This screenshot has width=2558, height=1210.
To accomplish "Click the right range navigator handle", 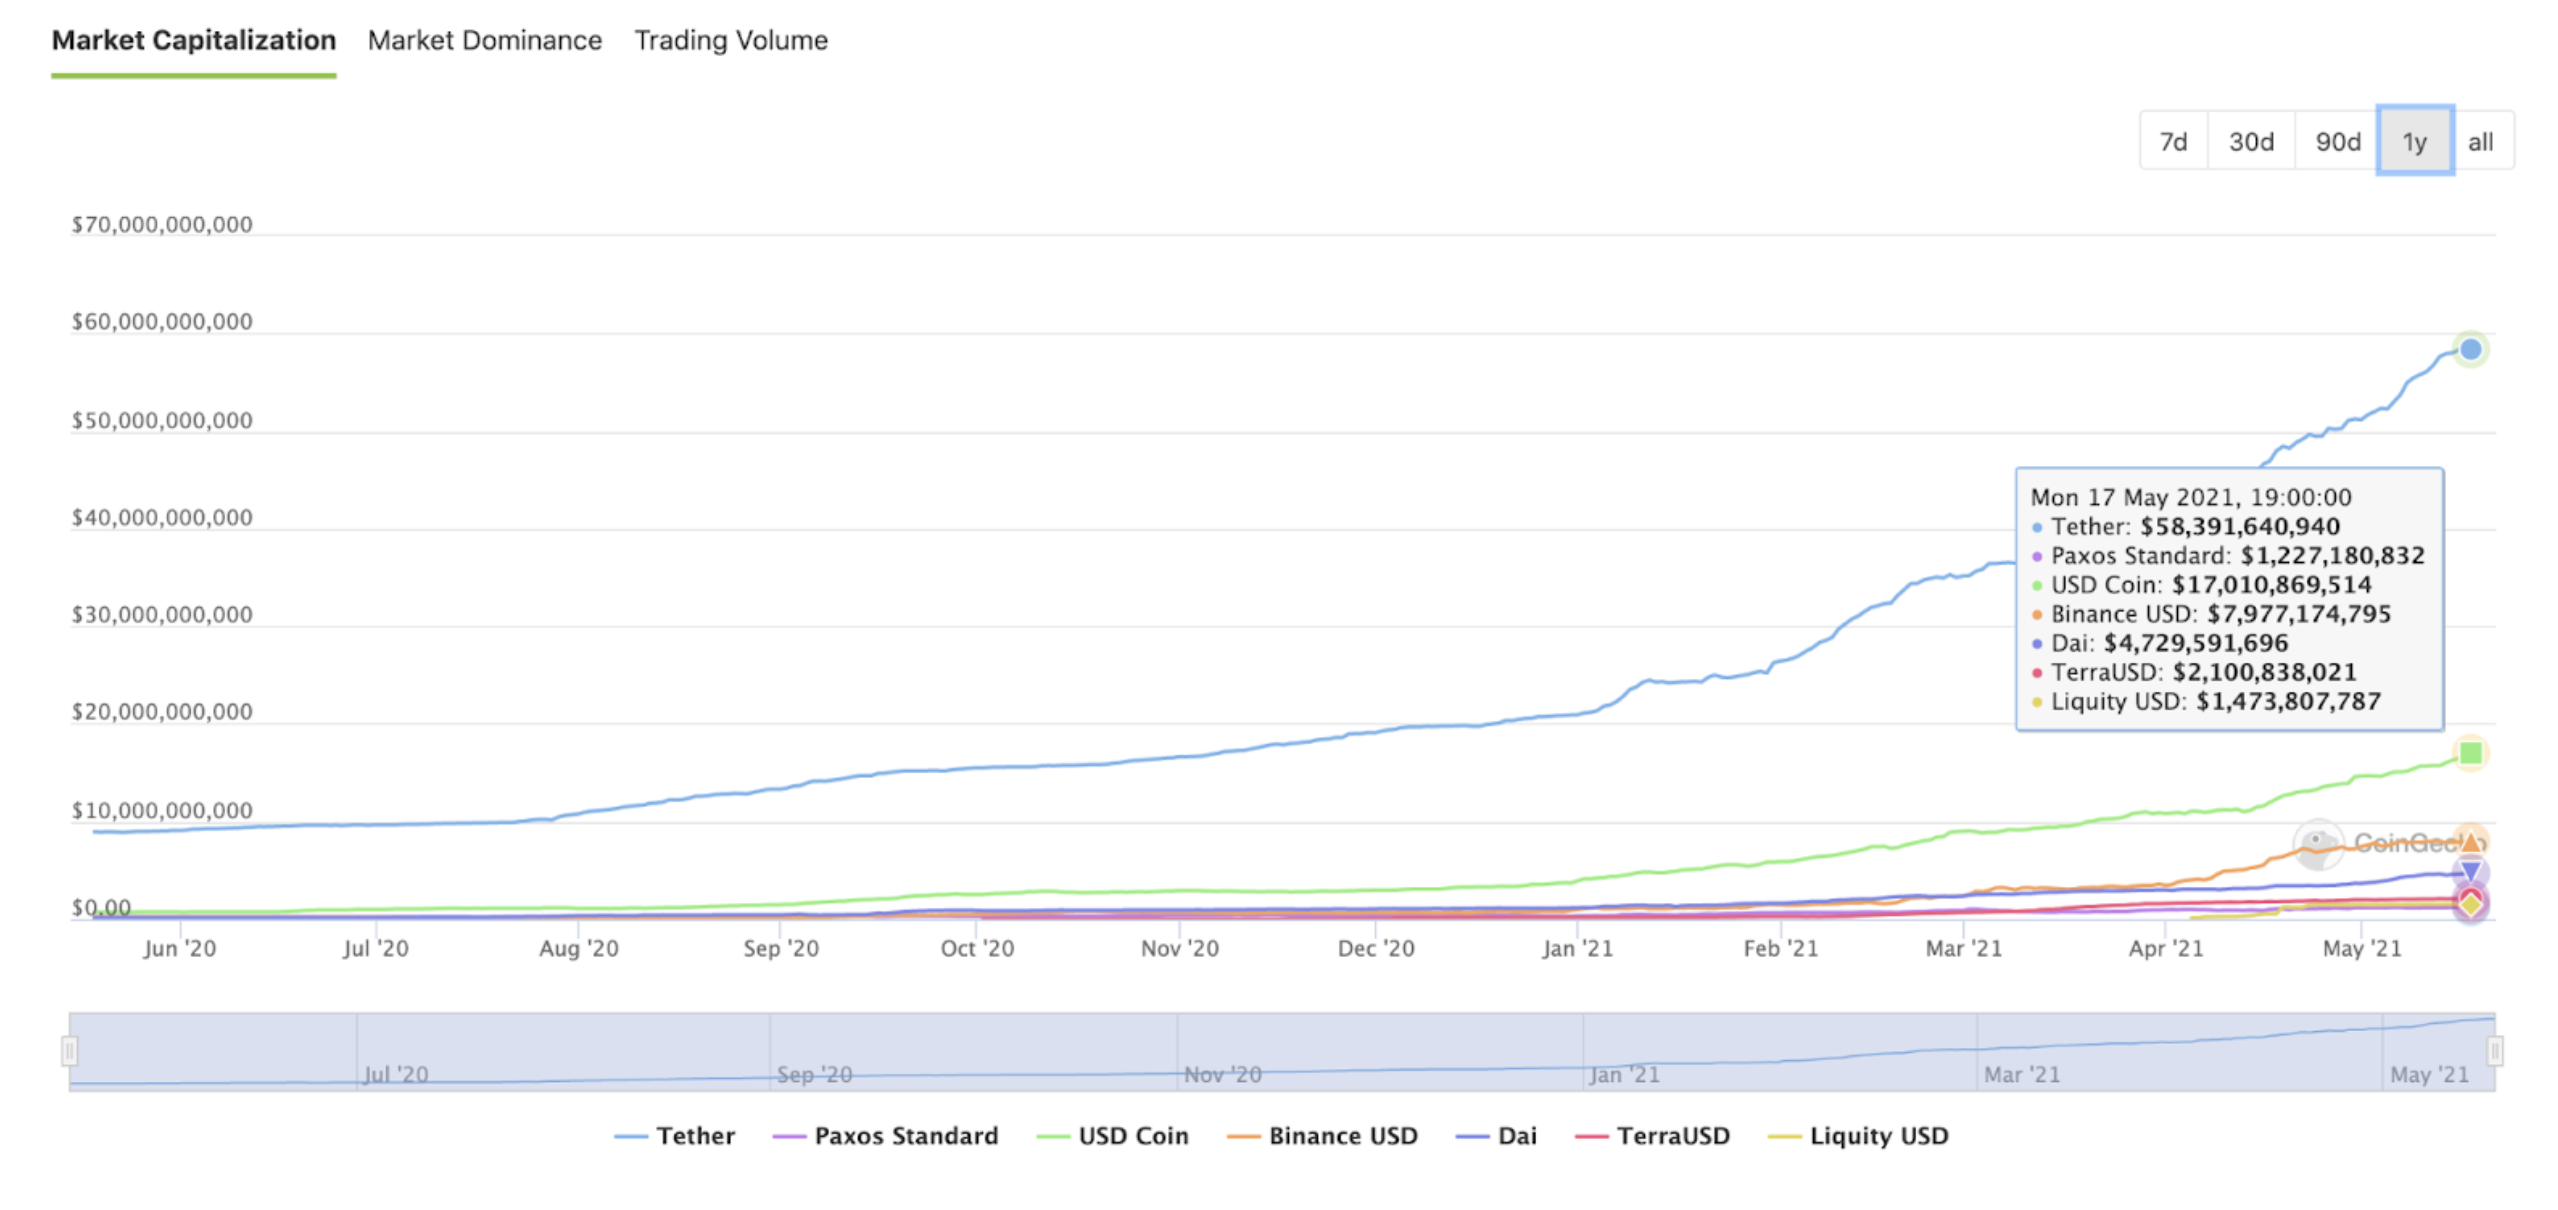I will pyautogui.click(x=2494, y=1051).
